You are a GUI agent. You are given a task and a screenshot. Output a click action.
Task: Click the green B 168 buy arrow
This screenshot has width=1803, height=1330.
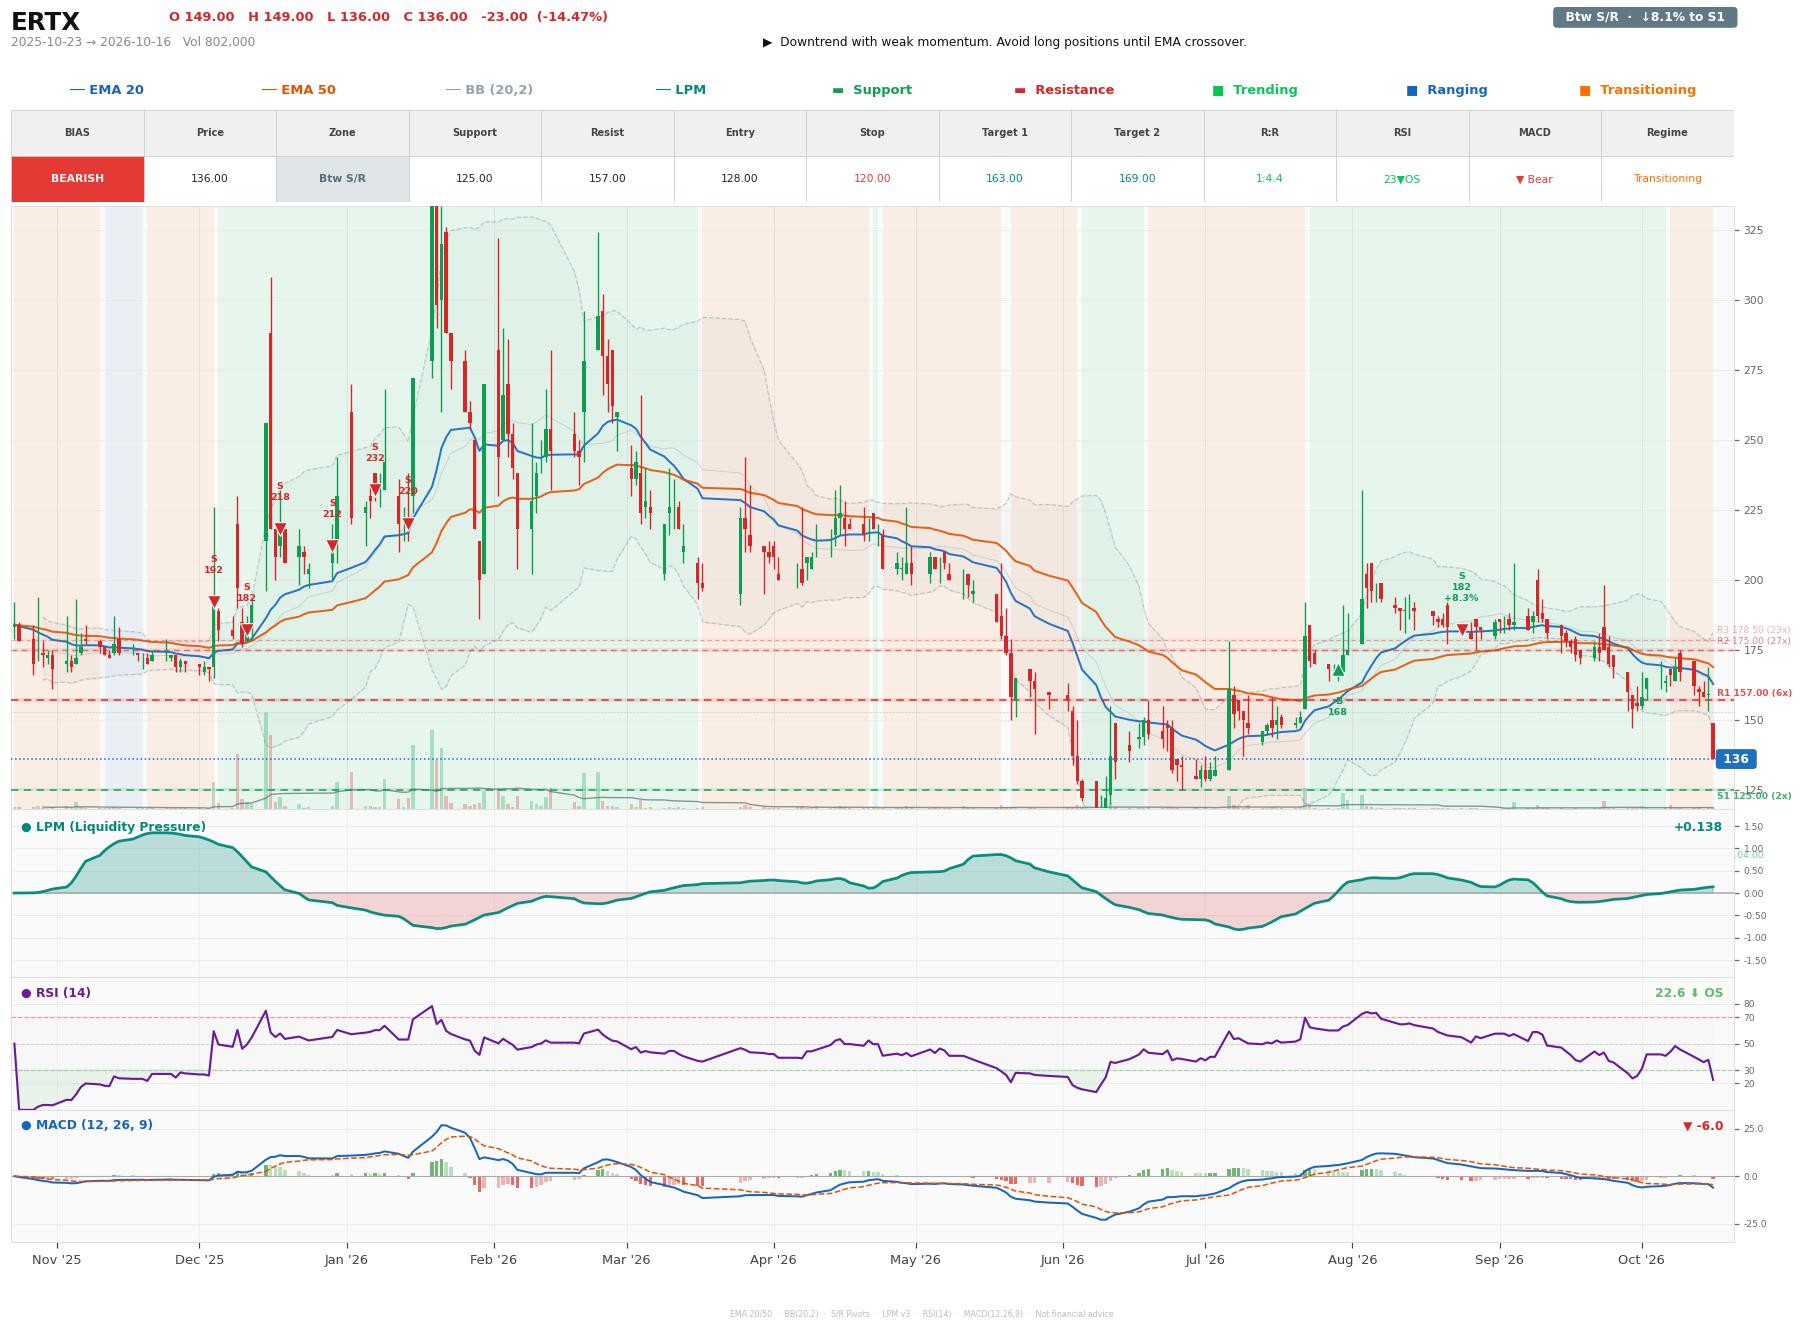tap(1338, 671)
